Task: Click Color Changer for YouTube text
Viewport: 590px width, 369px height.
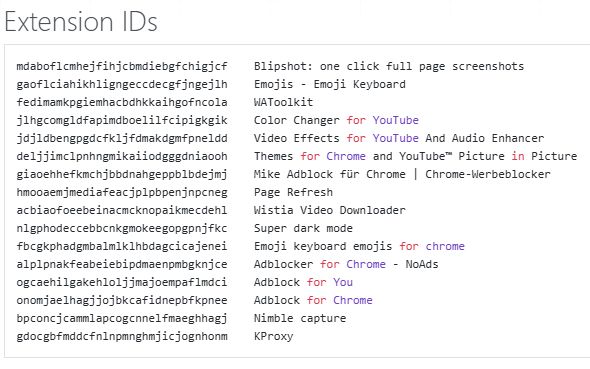Action: point(336,120)
